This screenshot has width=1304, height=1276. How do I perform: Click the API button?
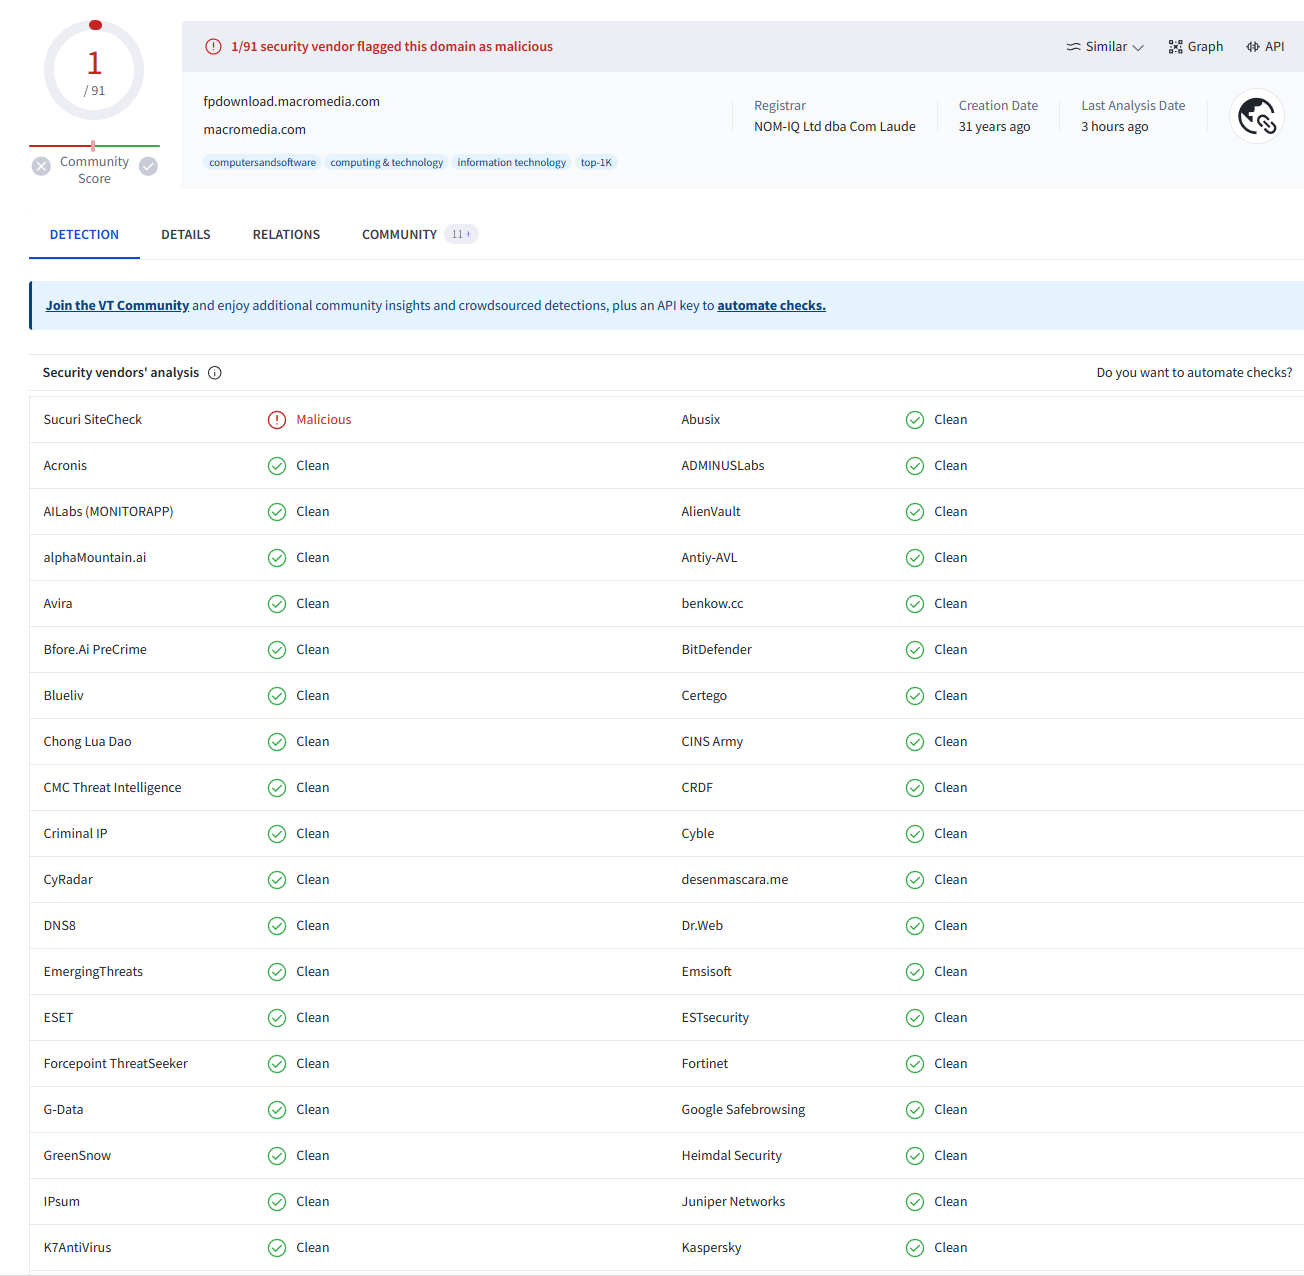tap(1265, 47)
